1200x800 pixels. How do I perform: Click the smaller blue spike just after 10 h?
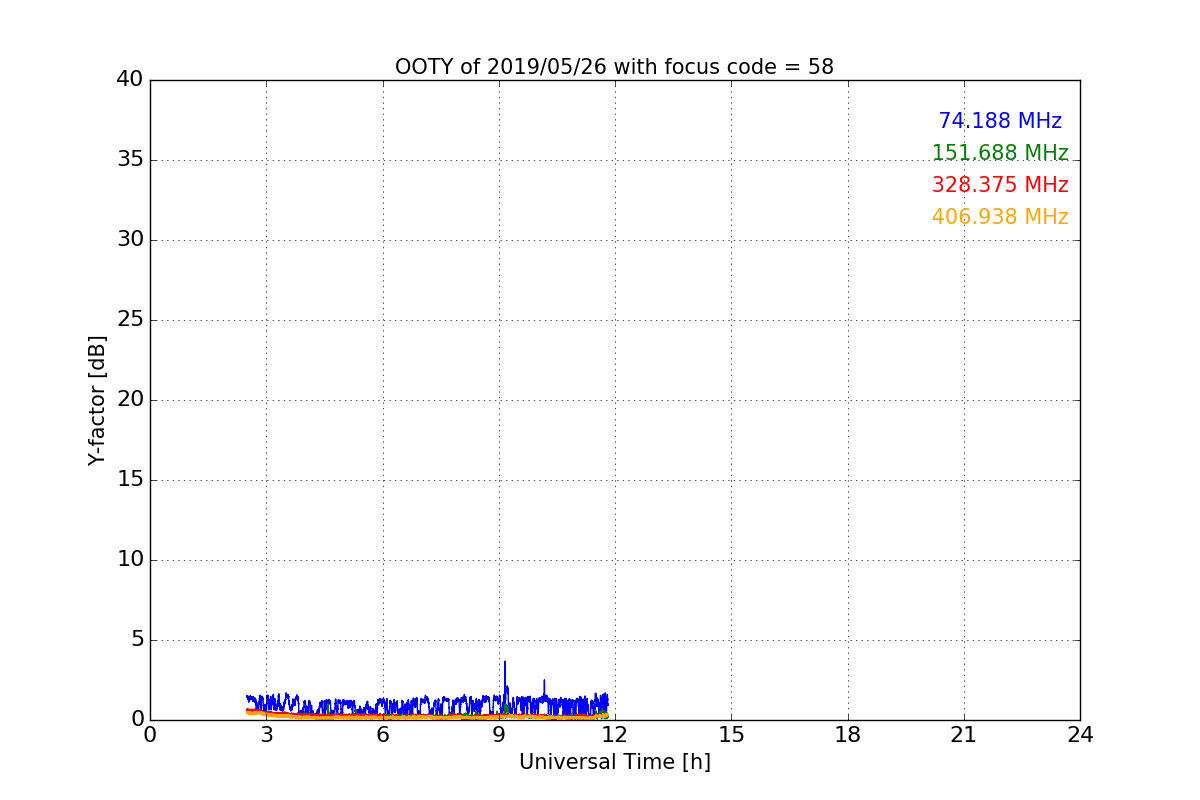[544, 688]
